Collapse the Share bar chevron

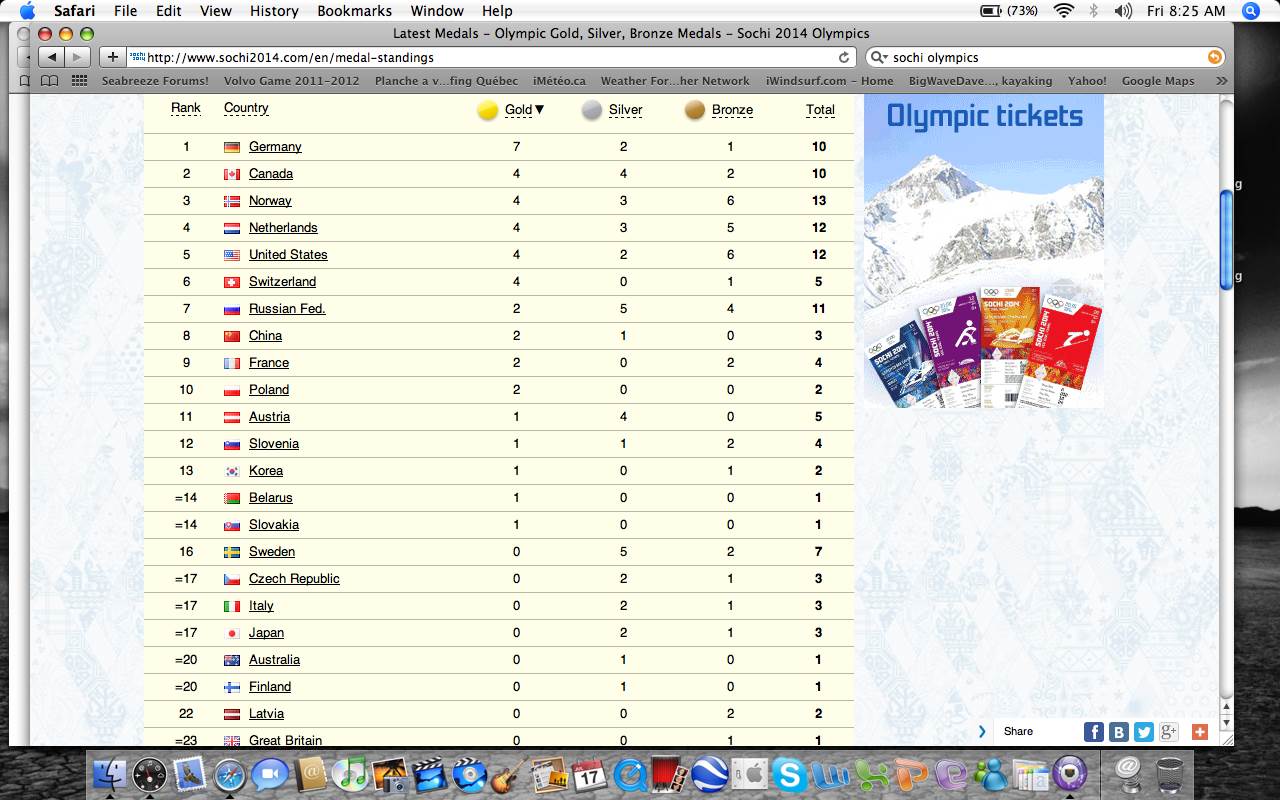point(983,731)
